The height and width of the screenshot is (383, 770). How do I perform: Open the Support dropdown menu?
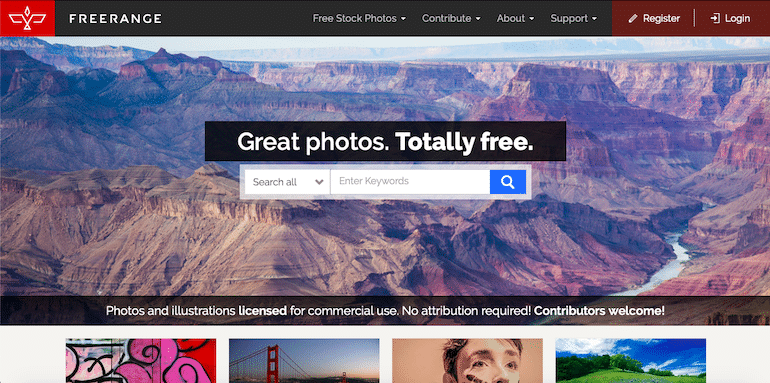coord(574,18)
